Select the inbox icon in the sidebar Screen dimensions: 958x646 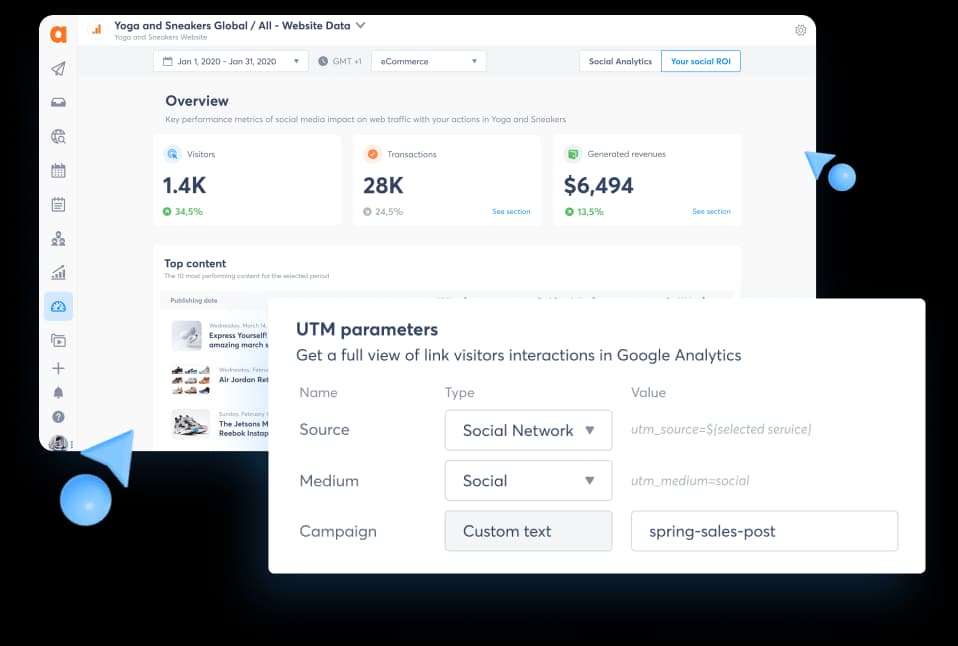[x=58, y=101]
